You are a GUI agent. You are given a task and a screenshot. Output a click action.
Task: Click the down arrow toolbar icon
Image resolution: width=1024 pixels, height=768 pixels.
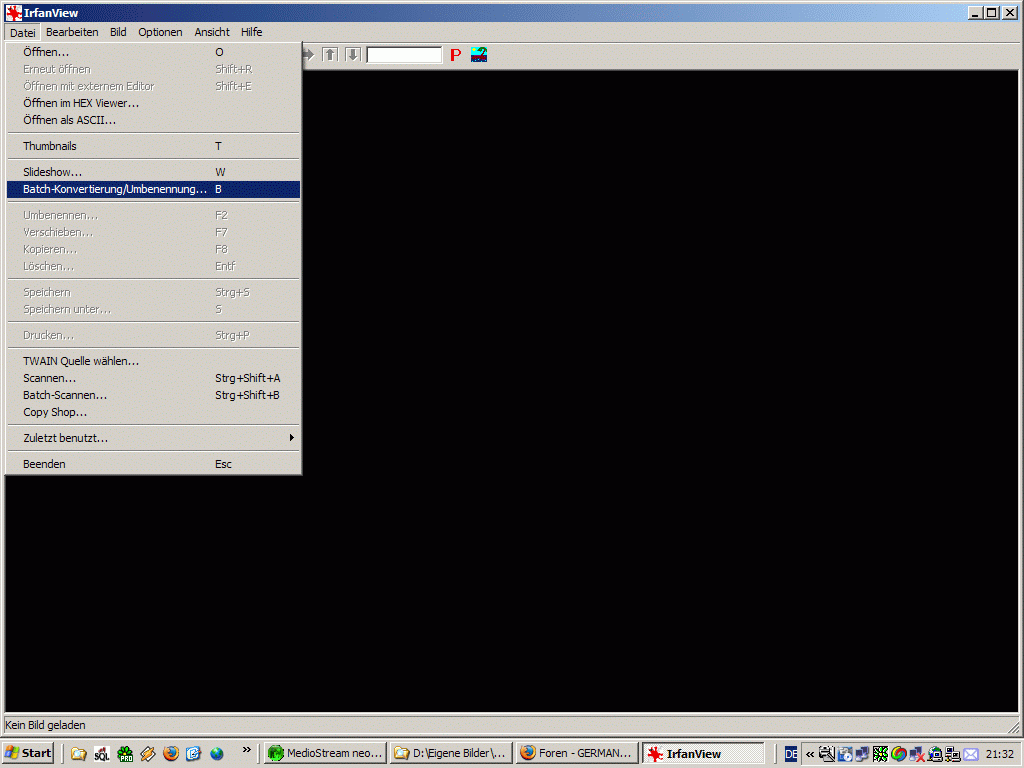[353, 55]
